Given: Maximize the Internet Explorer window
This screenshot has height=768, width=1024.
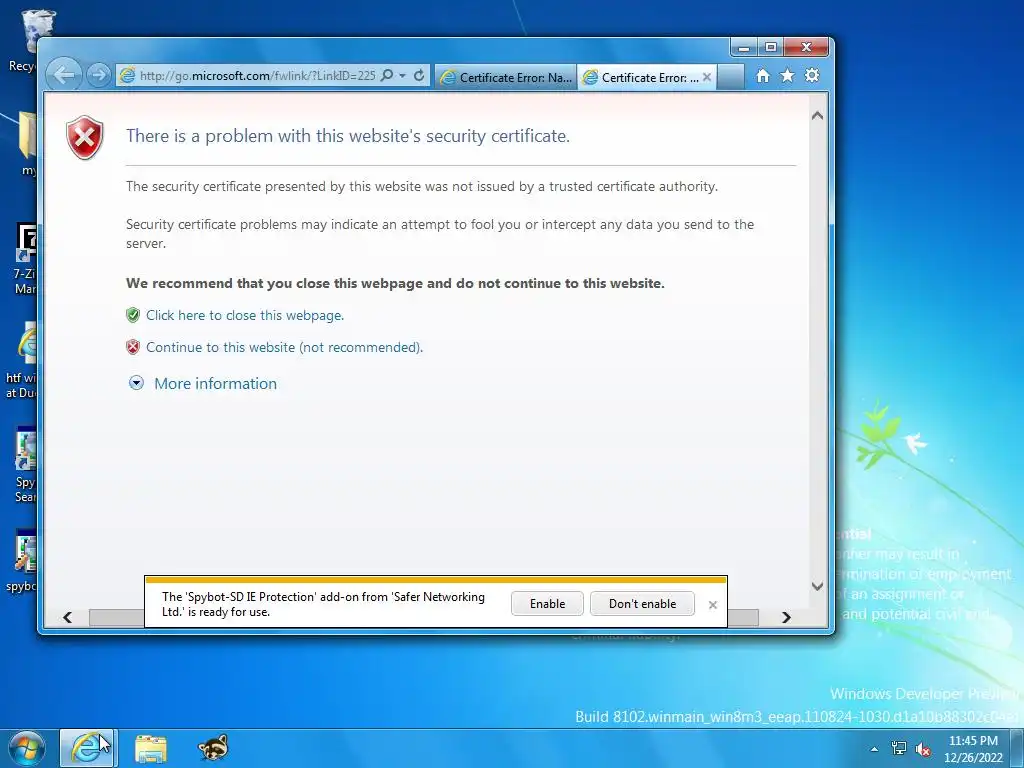Looking at the screenshot, I should point(771,48).
